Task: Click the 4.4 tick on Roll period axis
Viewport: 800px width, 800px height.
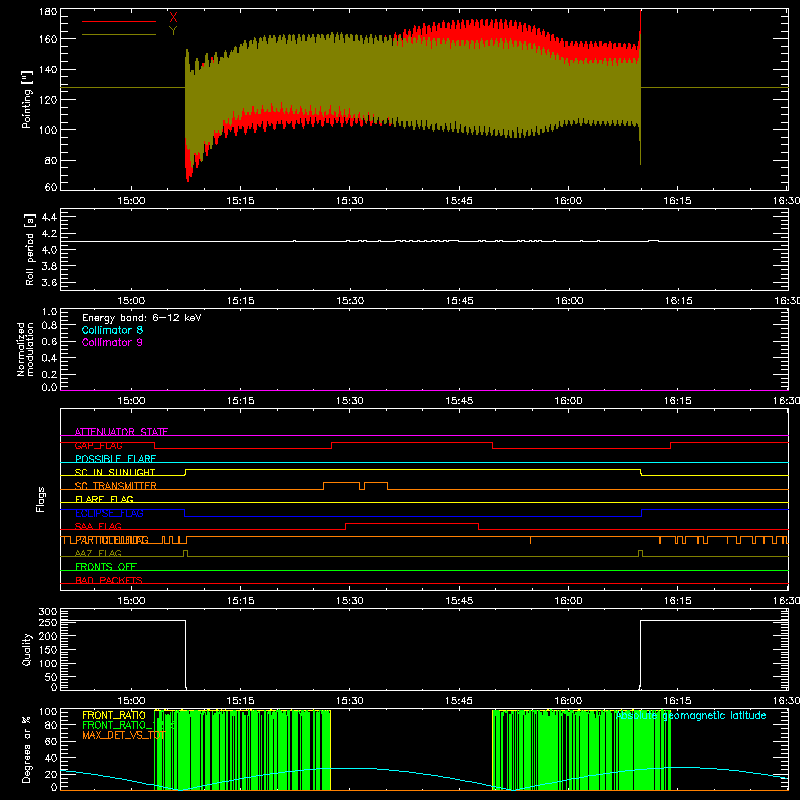Action: 49,217
